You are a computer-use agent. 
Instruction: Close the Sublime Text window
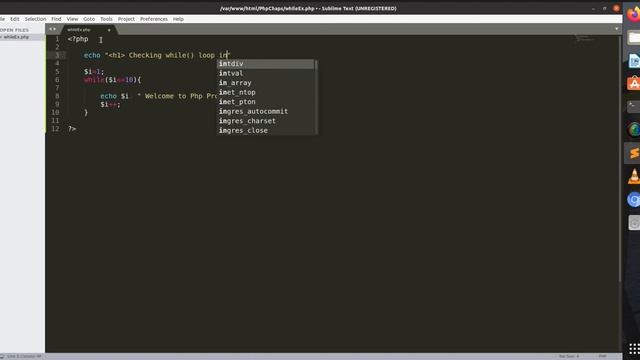pyautogui.click(x=616, y=8)
